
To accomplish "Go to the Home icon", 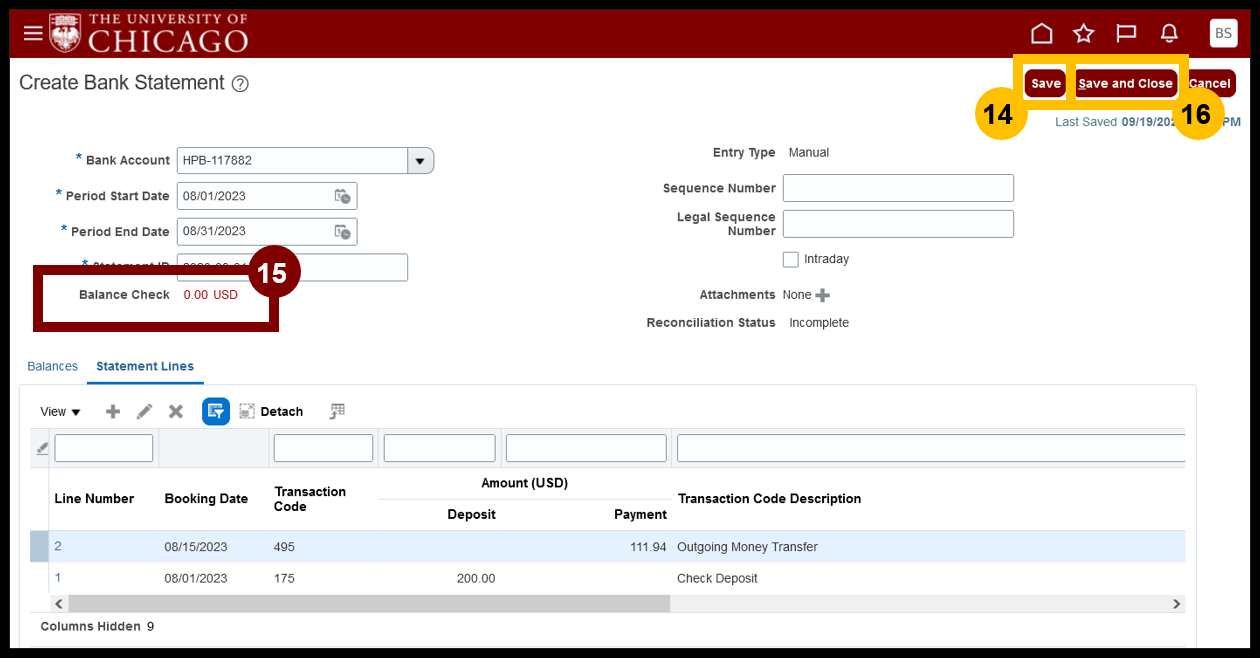I will click(x=1042, y=34).
